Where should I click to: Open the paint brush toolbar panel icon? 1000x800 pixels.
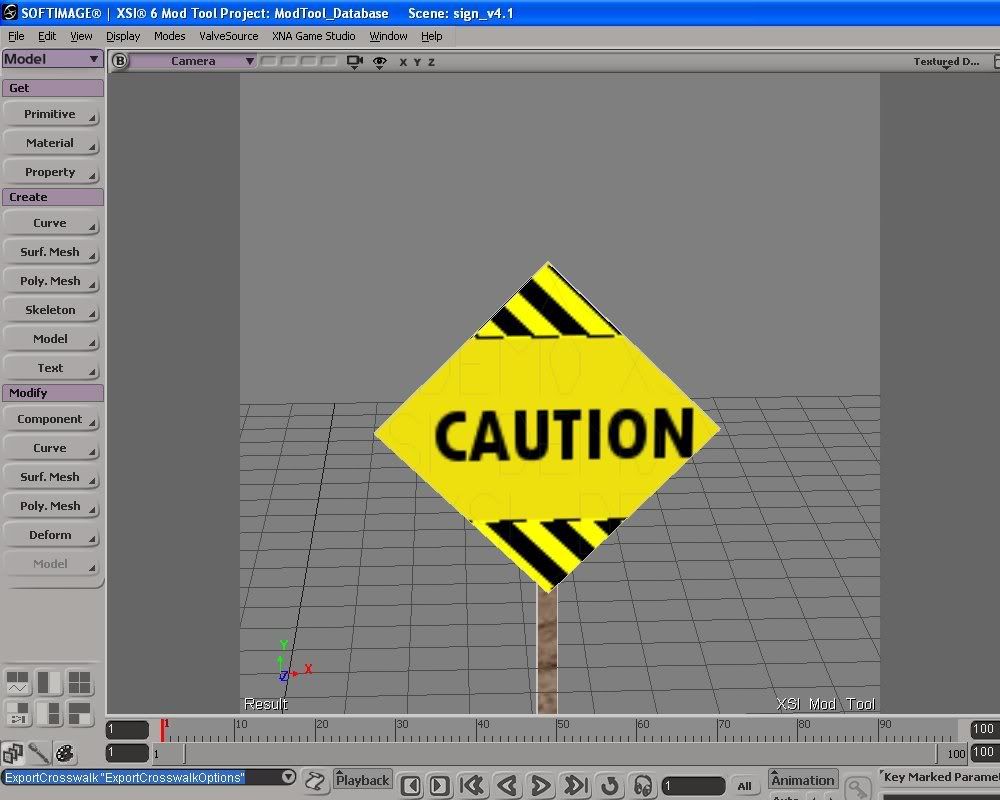(x=39, y=753)
